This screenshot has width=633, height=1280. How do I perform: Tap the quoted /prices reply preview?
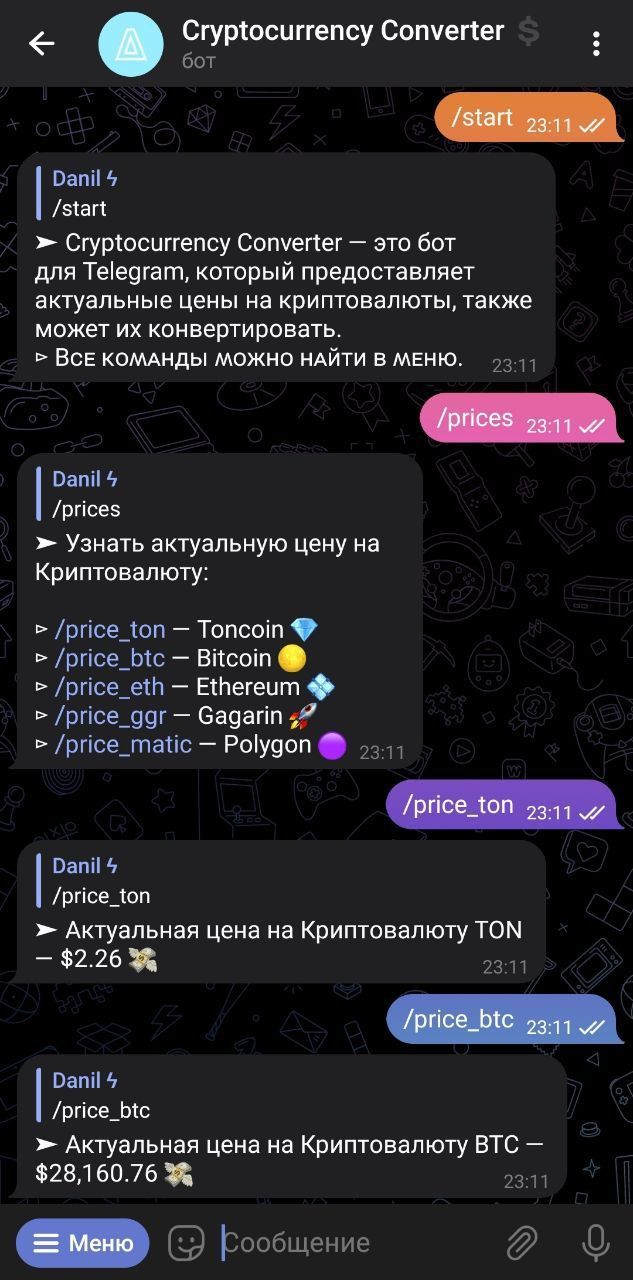[85, 494]
